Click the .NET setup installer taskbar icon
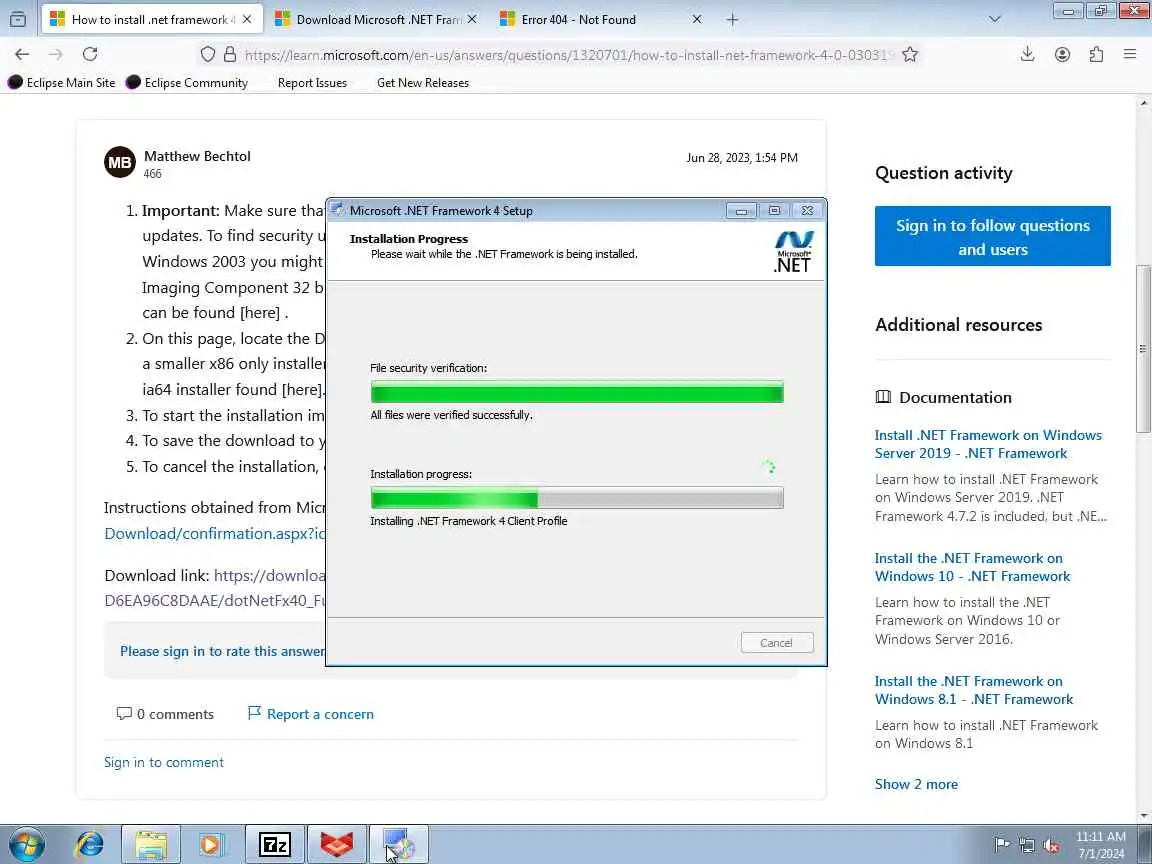Screen dimensions: 1152x864 [x=398, y=845]
